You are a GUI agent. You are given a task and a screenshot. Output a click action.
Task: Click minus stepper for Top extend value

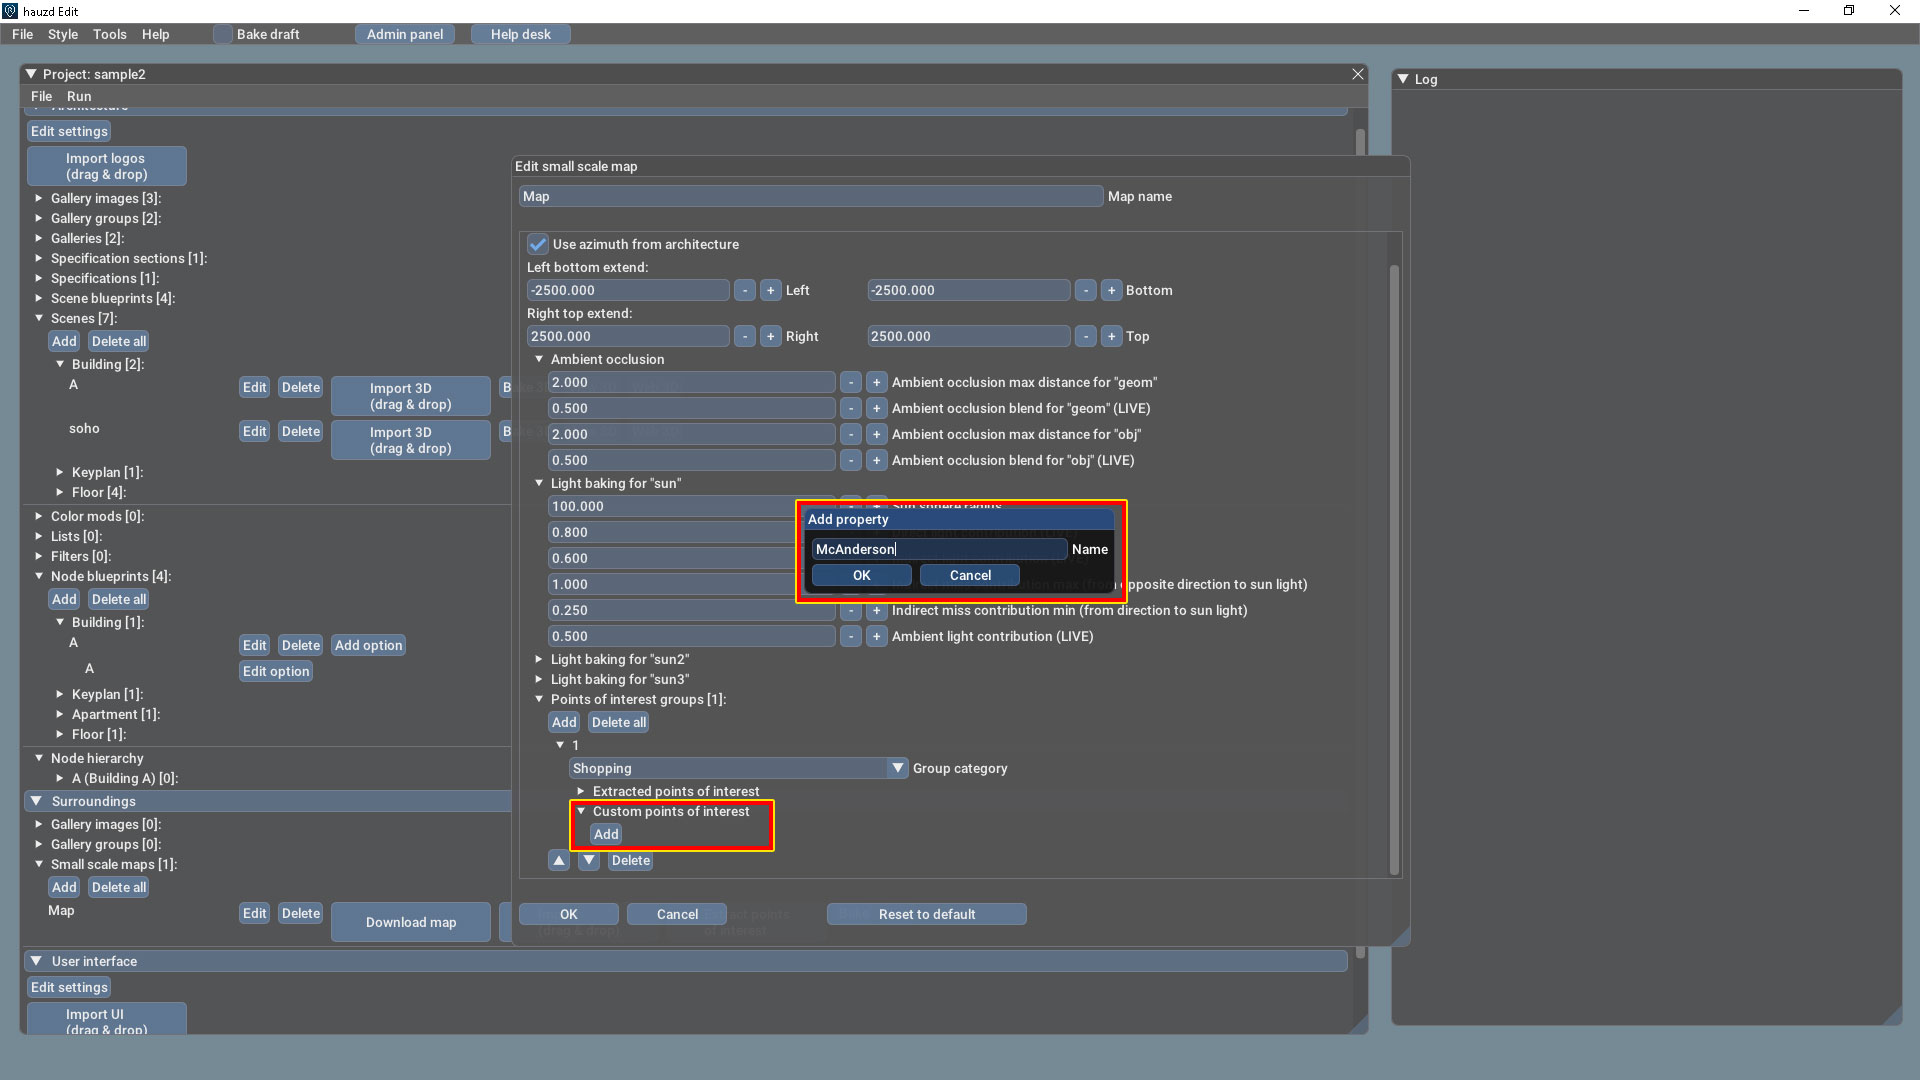(1085, 336)
